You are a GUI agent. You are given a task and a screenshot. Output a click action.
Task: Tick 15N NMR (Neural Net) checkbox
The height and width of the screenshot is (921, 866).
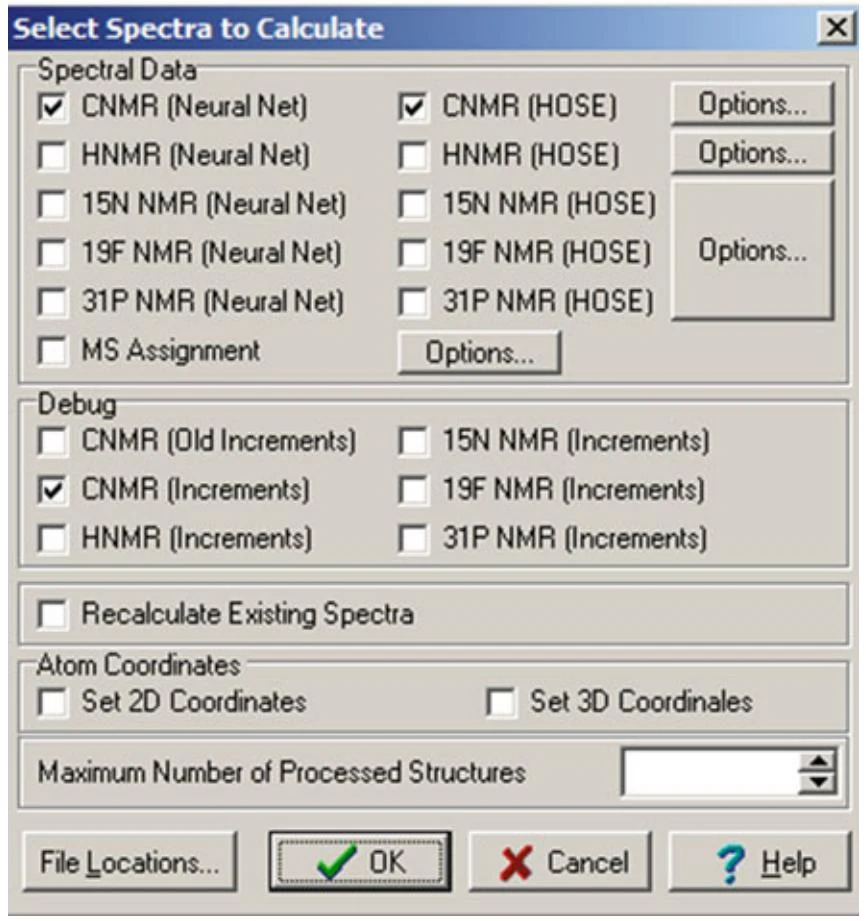53,204
